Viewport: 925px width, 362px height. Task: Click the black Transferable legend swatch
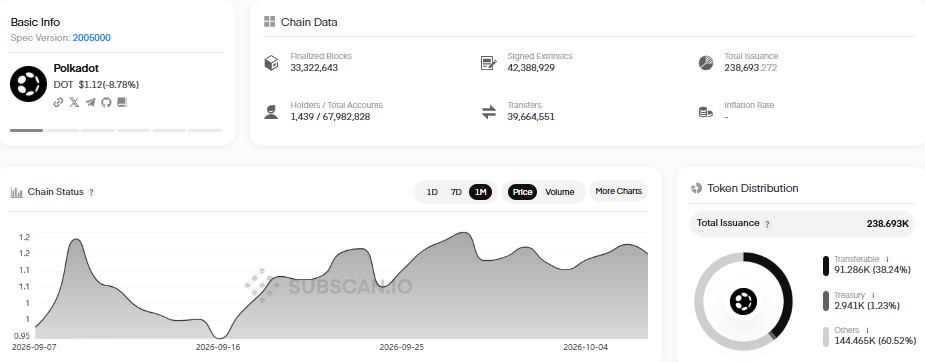pos(826,266)
